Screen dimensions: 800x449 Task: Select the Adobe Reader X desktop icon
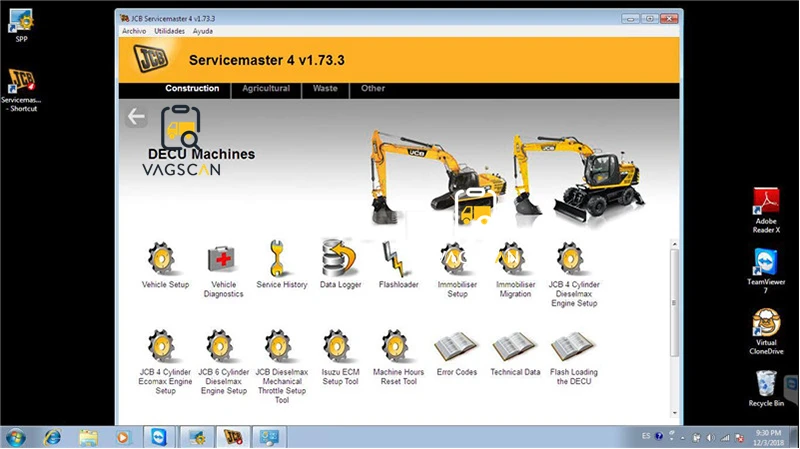point(766,211)
